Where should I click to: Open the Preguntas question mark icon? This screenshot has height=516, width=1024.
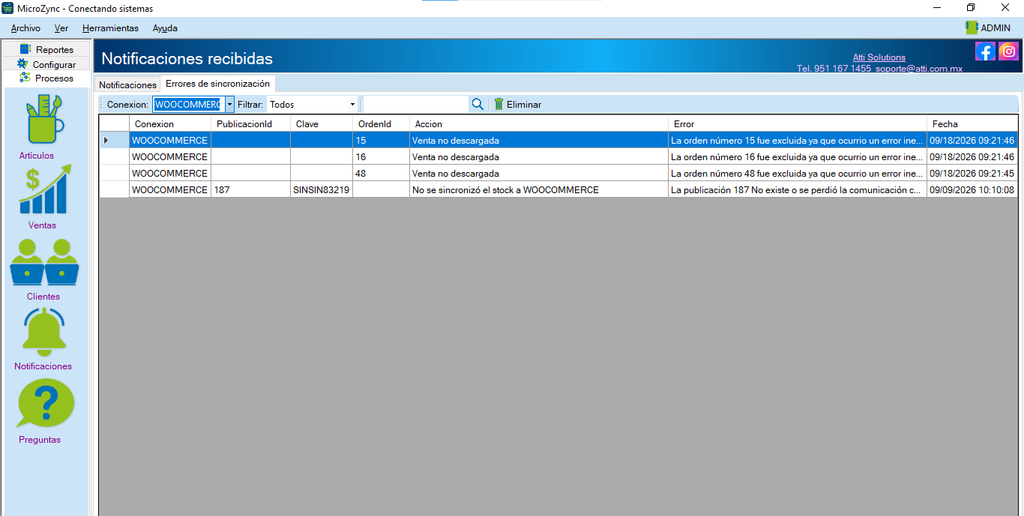[x=45, y=404]
